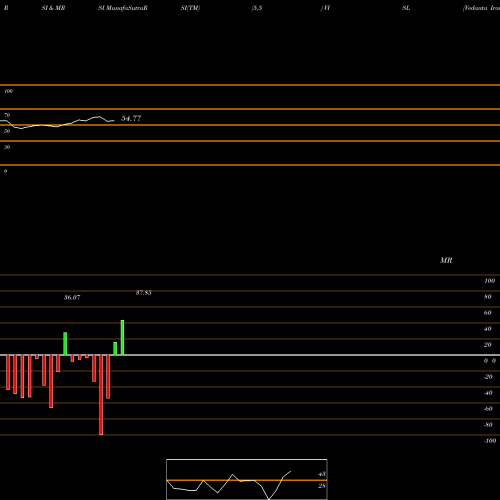Click the "SI(TM)" header text
The height and width of the screenshot is (500, 500).
click(190, 8)
